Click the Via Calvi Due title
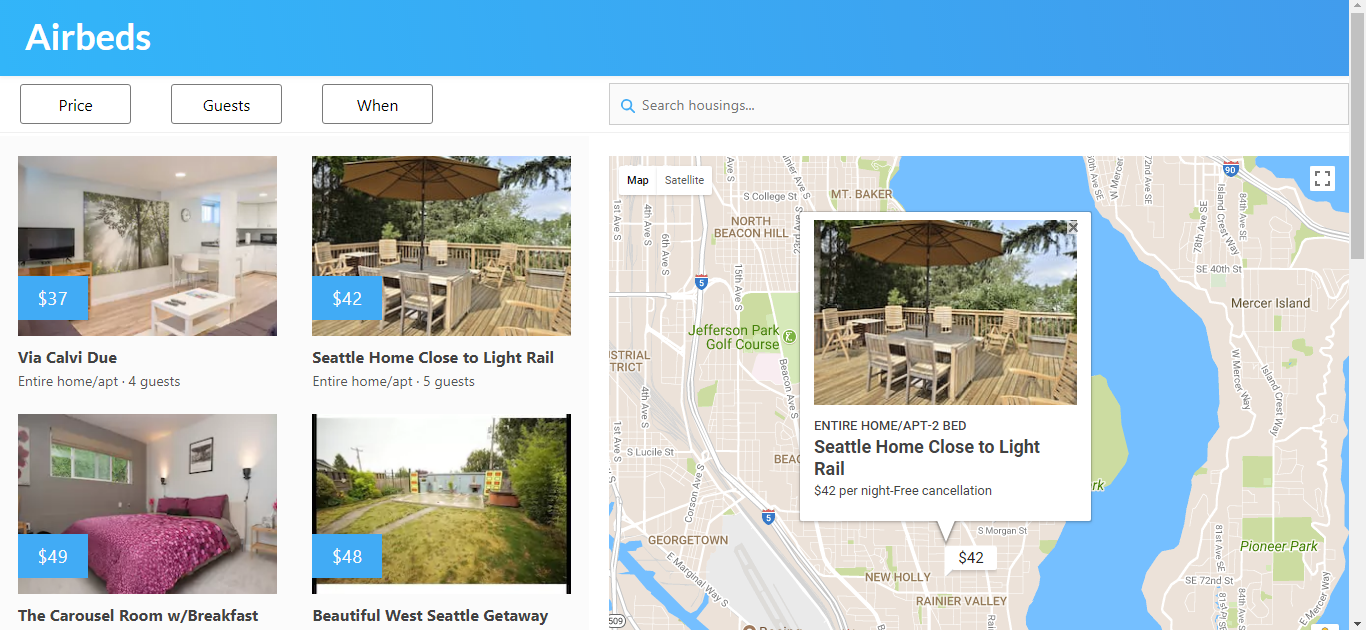 [x=67, y=357]
